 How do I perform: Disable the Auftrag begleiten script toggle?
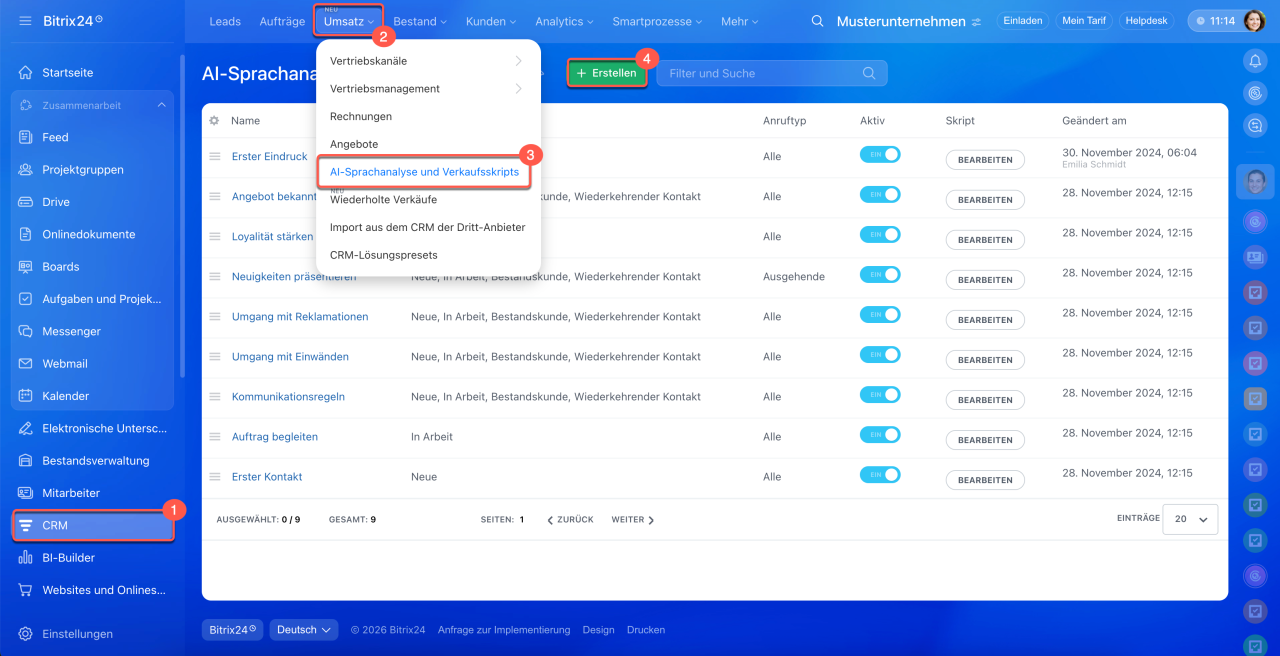click(880, 435)
